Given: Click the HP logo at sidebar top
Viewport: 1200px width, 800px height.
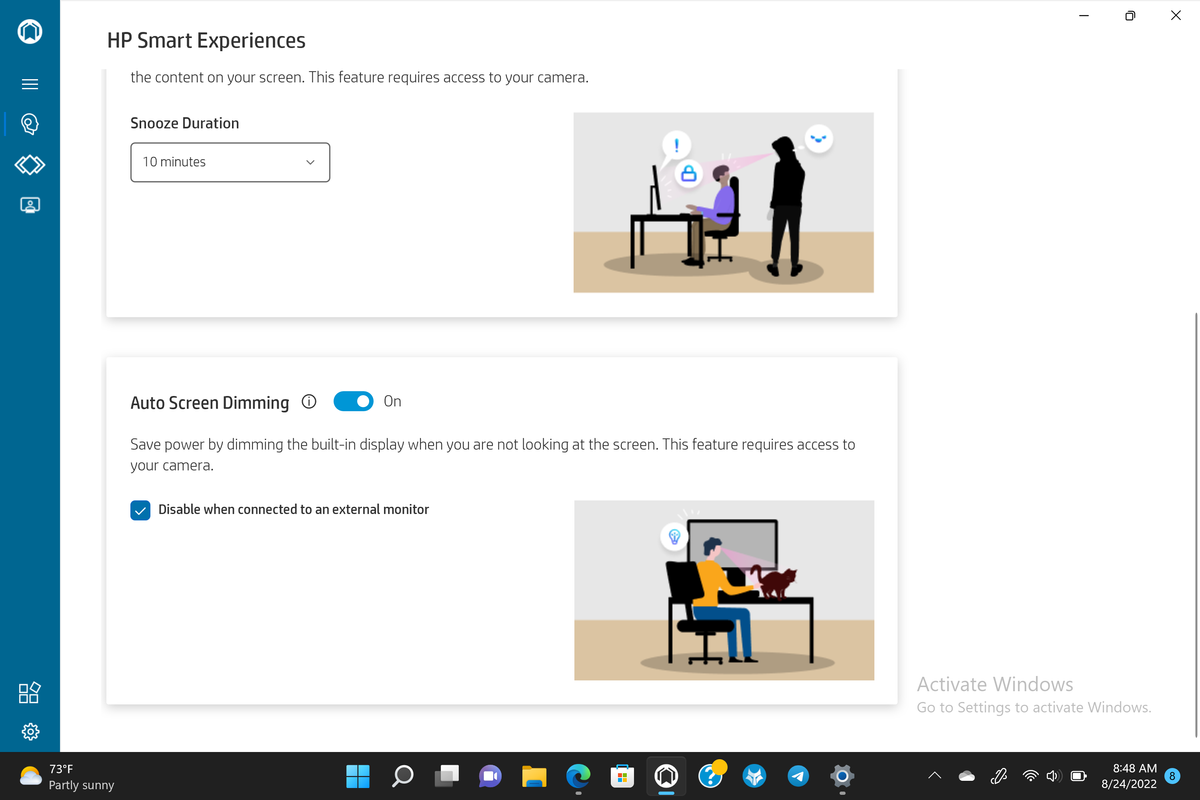Looking at the screenshot, I should 30,33.
